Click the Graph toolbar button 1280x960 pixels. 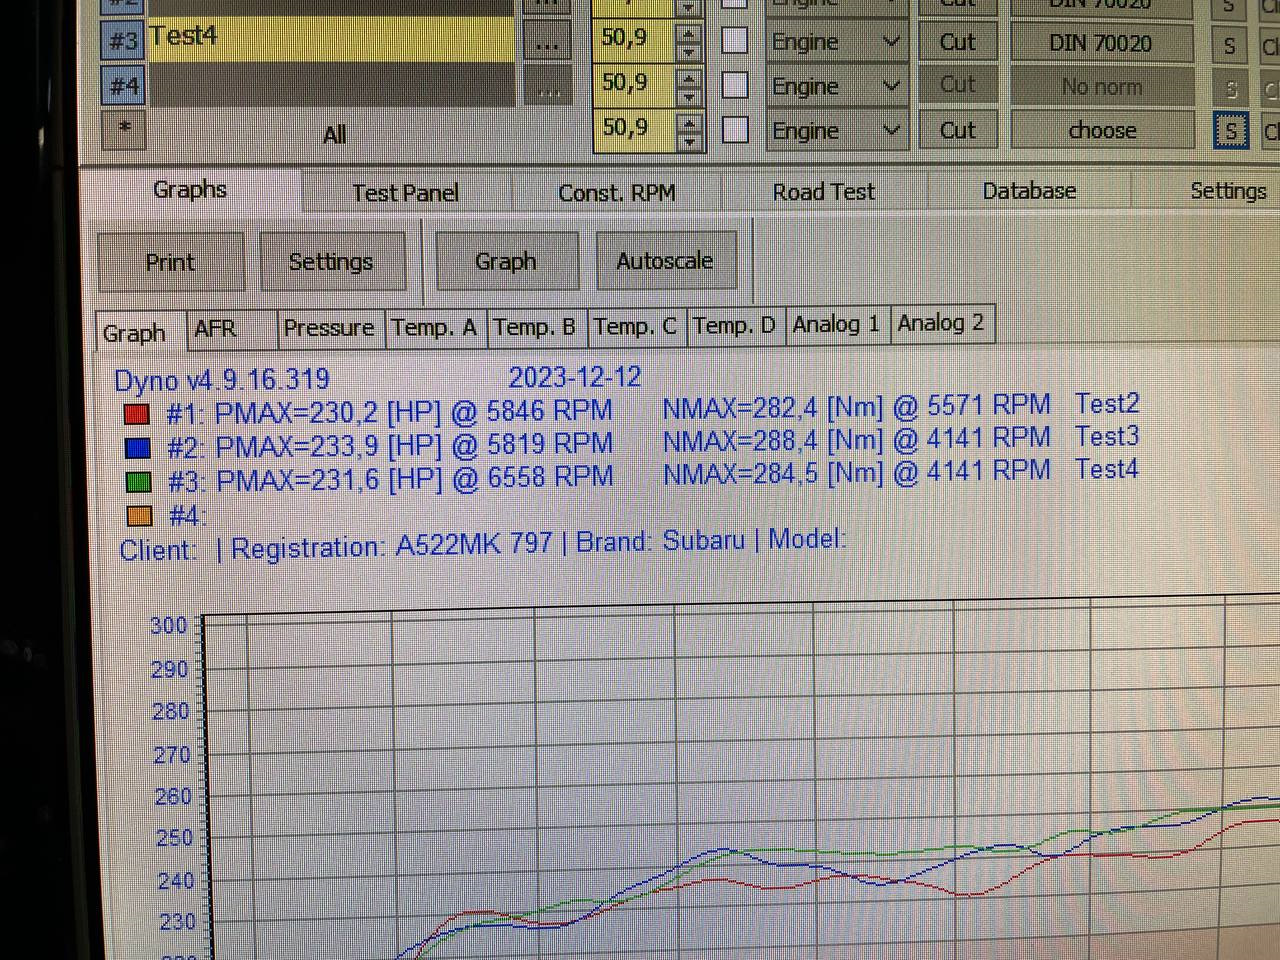click(x=506, y=261)
